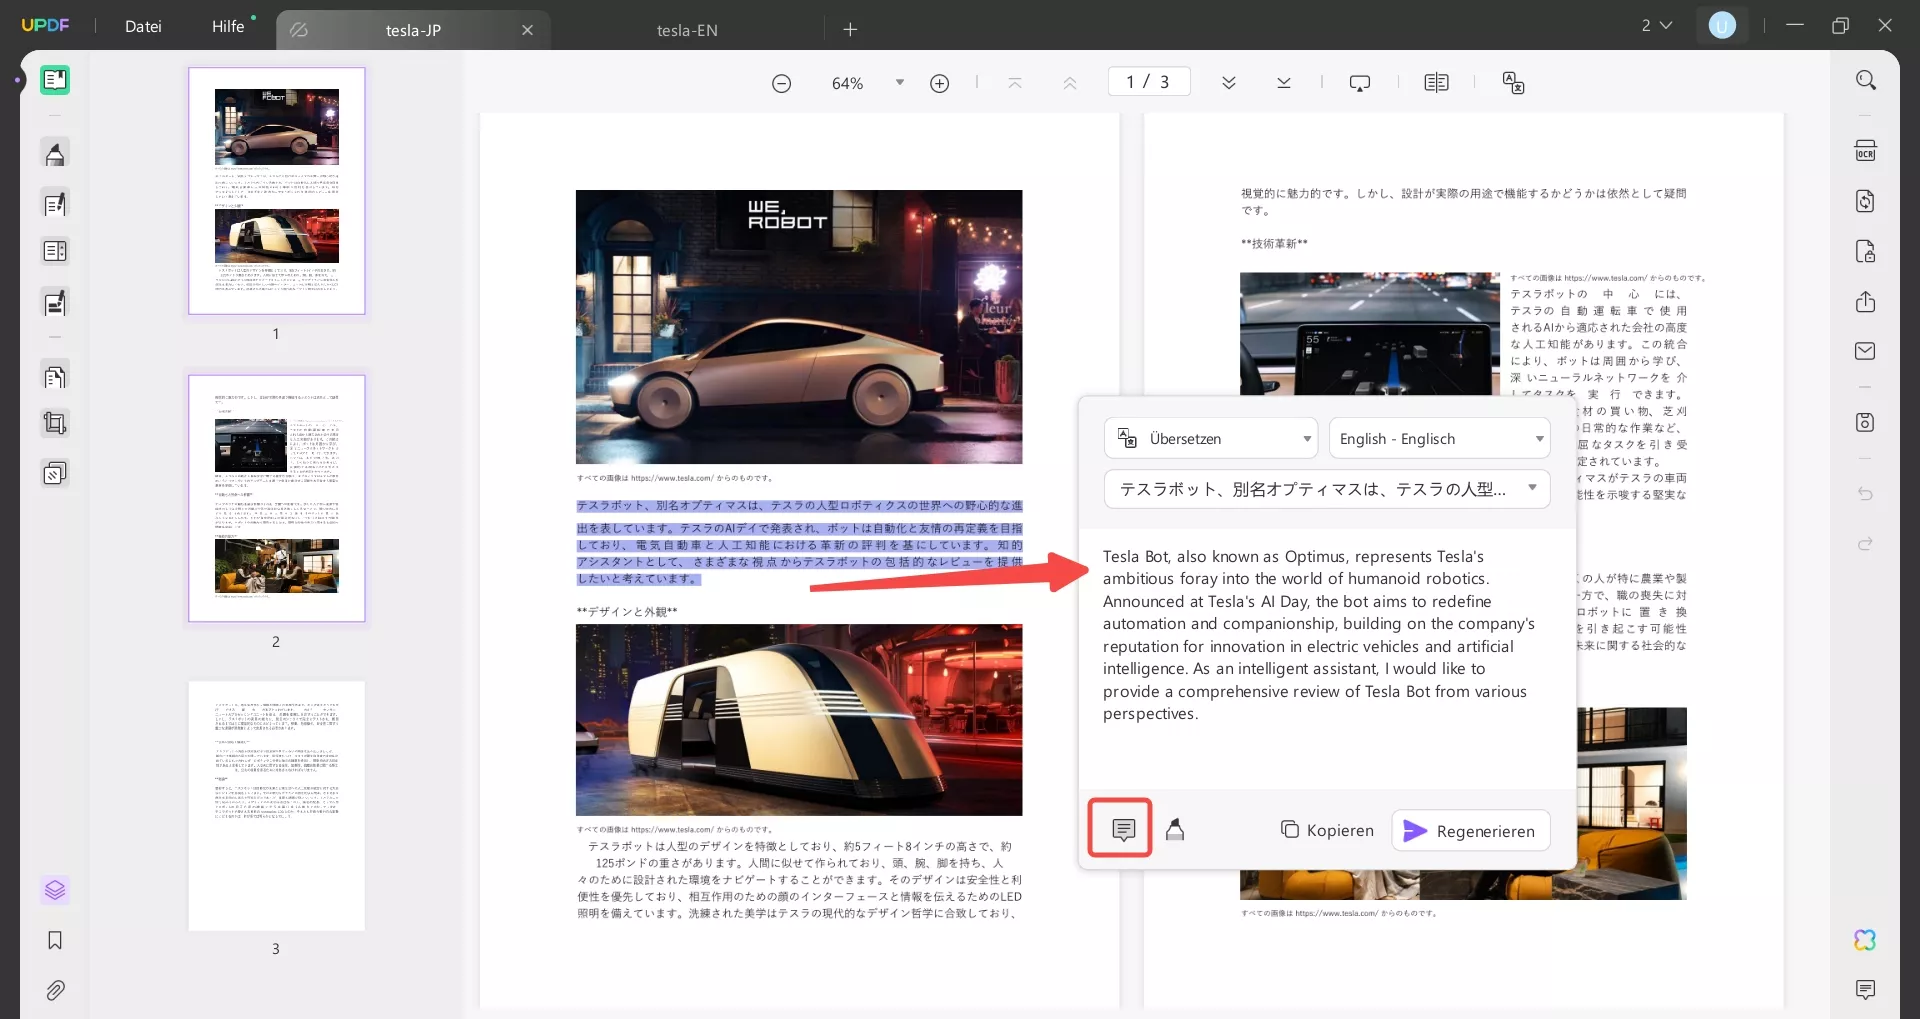Launch the UPDF AI assistant
The width and height of the screenshot is (1920, 1019).
point(1866,940)
